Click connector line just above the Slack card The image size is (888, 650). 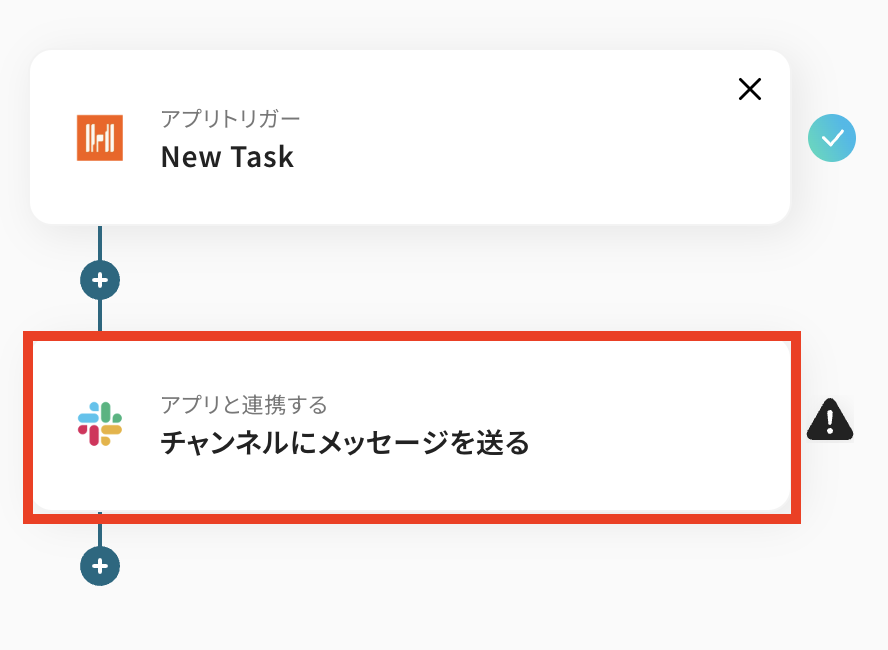100,318
